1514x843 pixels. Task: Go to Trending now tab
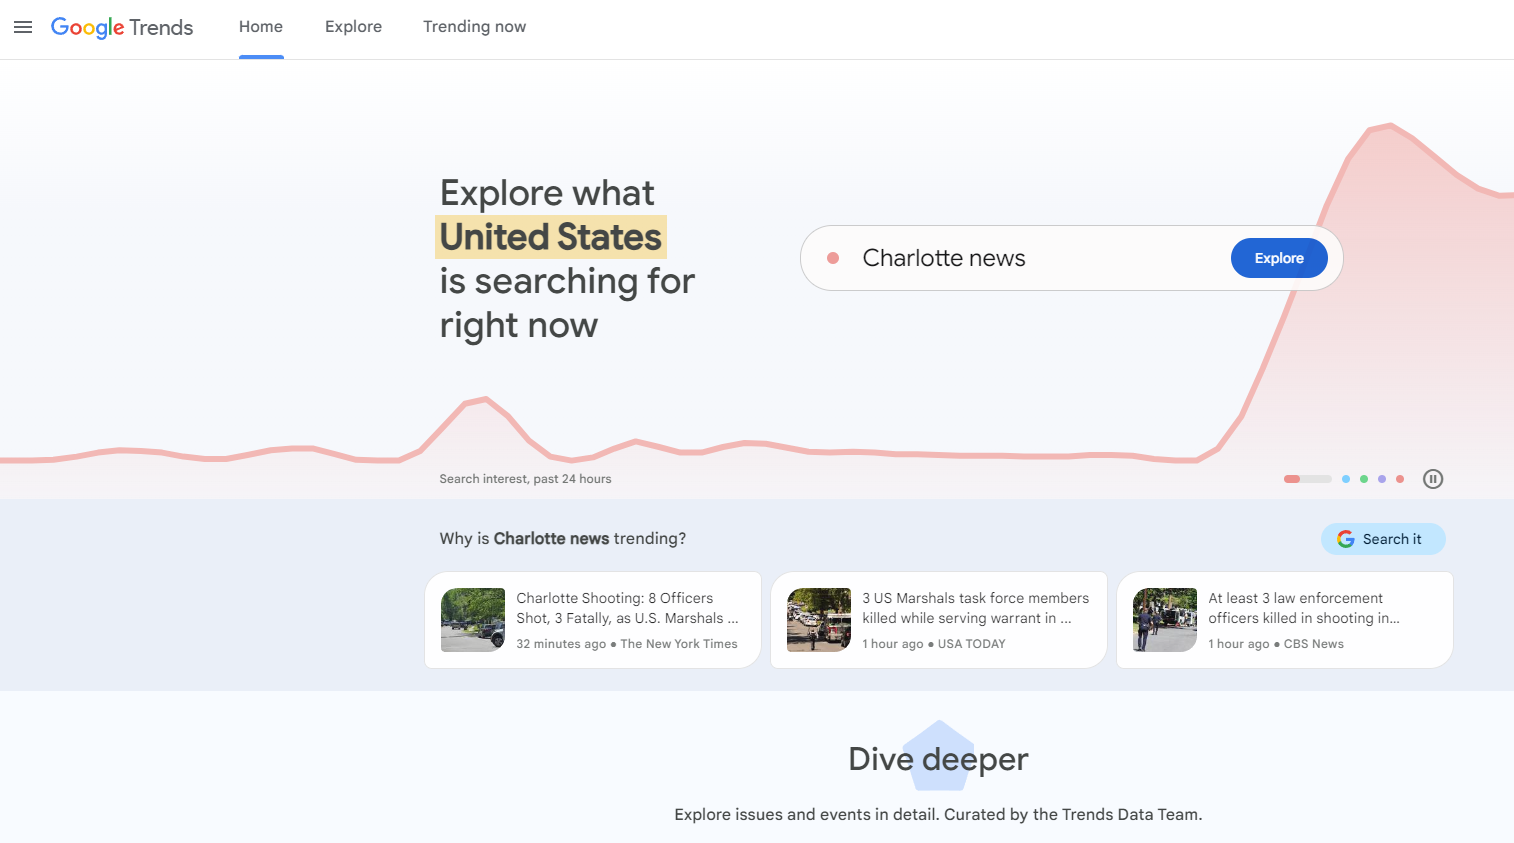pyautogui.click(x=474, y=27)
